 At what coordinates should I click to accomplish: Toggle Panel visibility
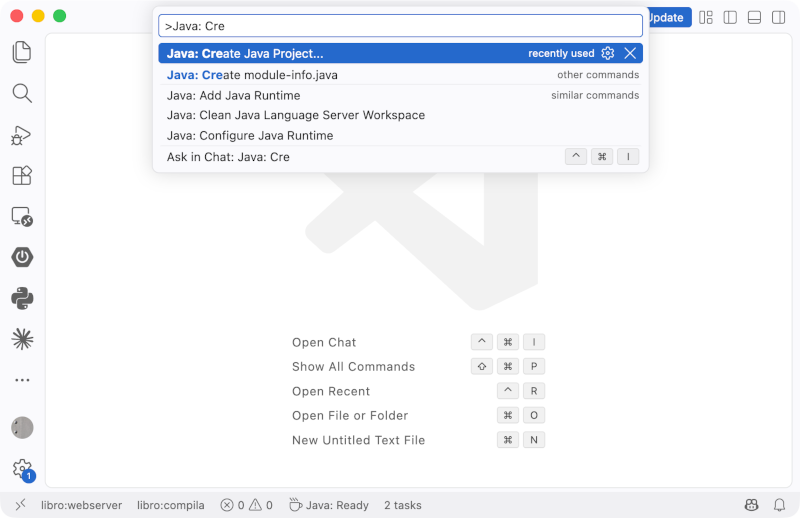point(754,17)
